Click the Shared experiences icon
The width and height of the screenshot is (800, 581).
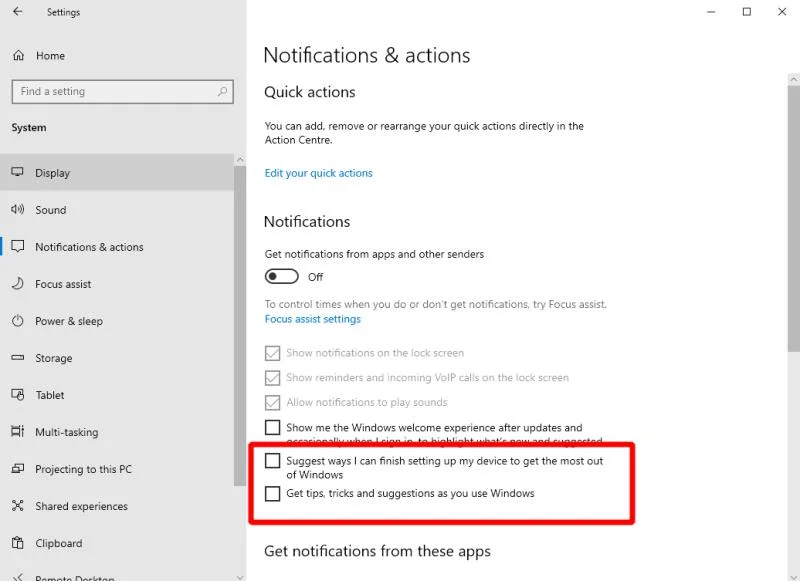[x=17, y=506]
